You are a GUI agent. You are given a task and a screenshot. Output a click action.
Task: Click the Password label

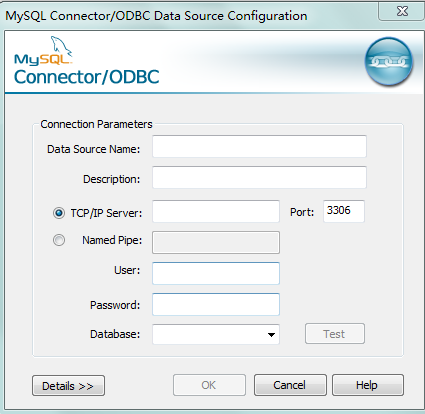(x=115, y=305)
